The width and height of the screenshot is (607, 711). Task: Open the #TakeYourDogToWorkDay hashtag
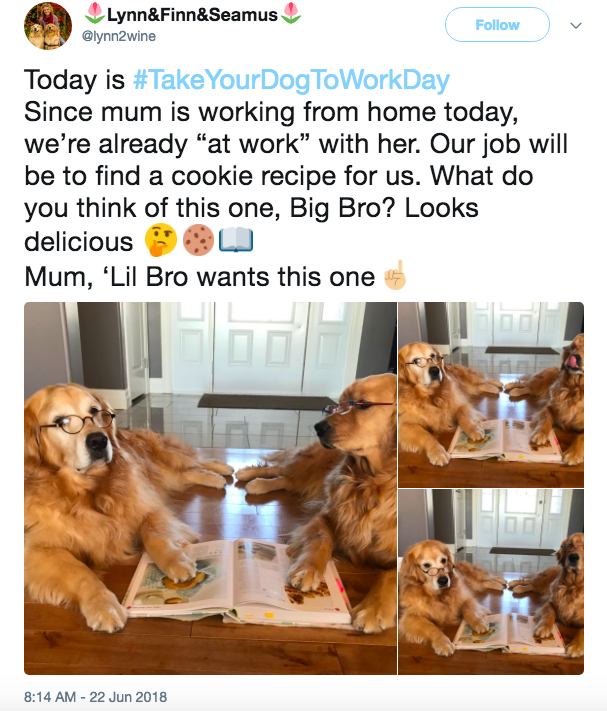pyautogui.click(x=291, y=80)
